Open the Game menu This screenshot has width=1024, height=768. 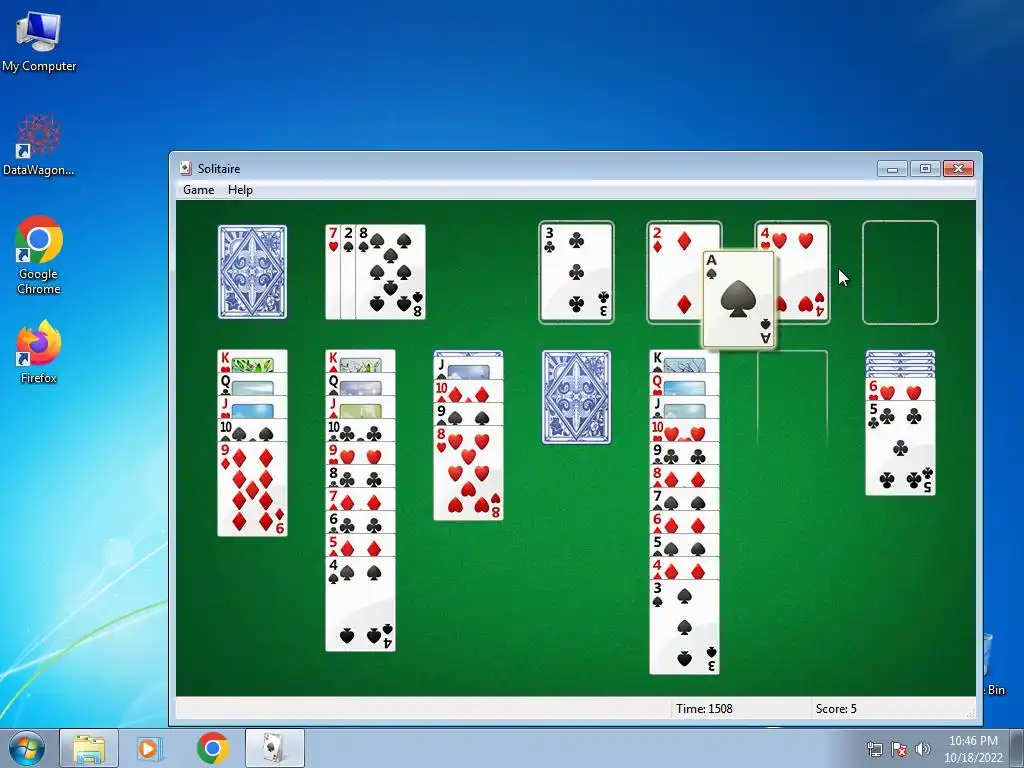coord(199,190)
